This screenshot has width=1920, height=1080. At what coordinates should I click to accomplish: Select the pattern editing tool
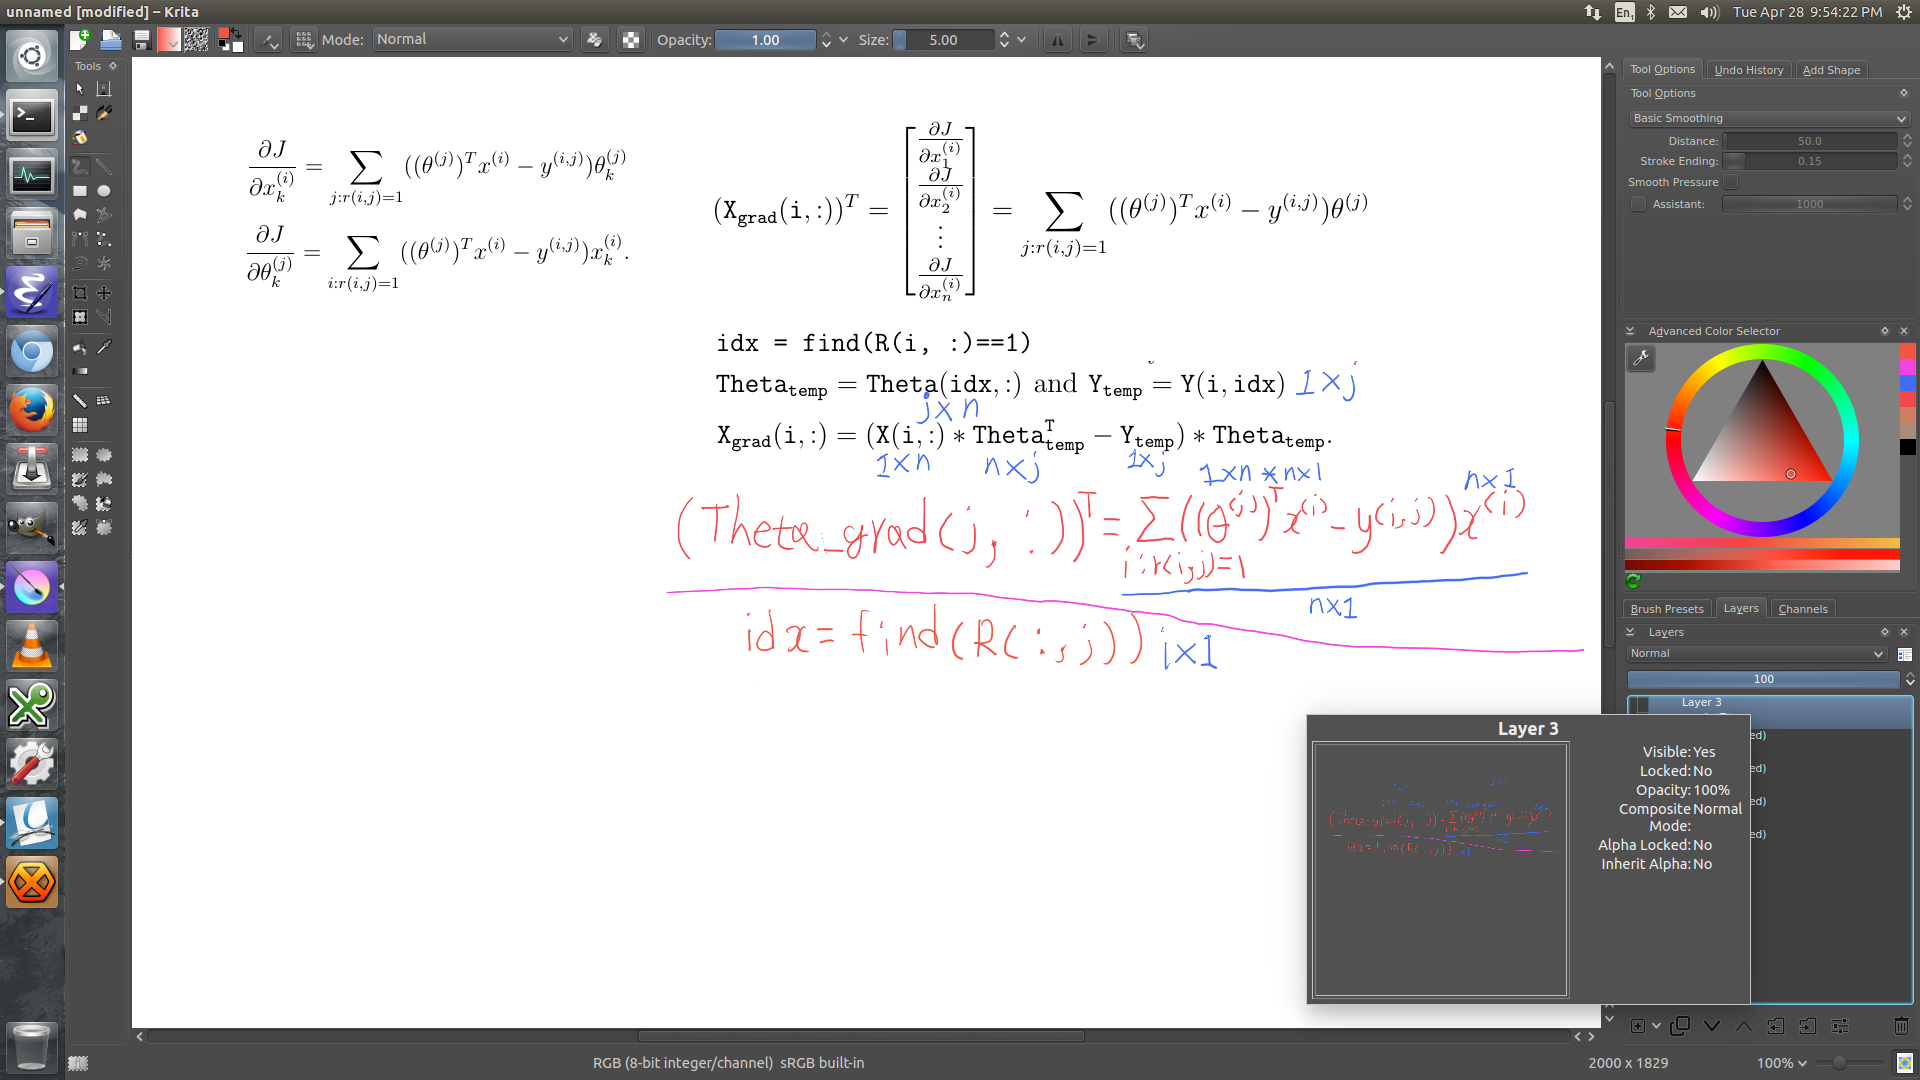point(80,113)
